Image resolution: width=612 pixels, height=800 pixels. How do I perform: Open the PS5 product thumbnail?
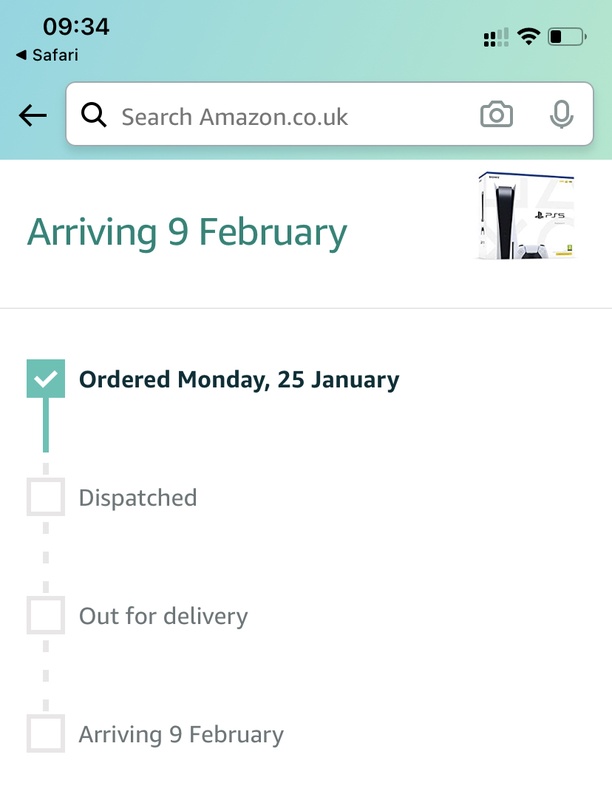tap(526, 218)
